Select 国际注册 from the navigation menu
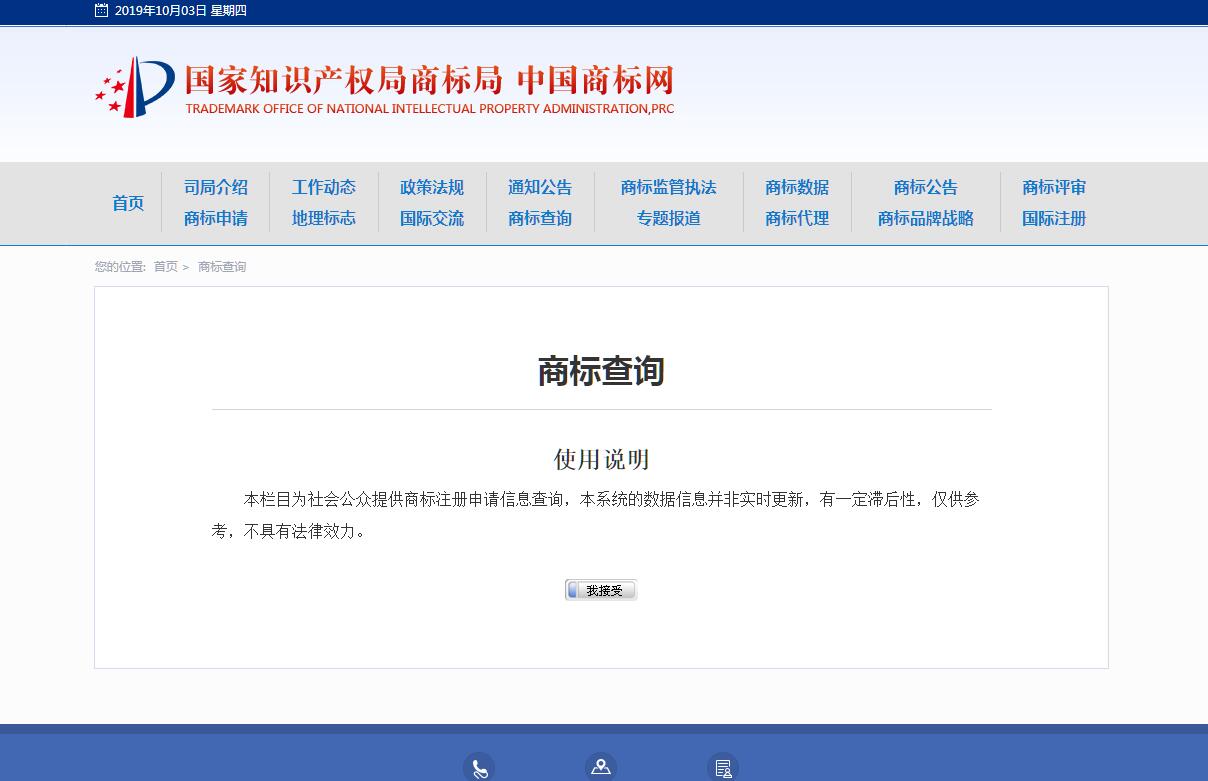 pyautogui.click(x=1054, y=219)
